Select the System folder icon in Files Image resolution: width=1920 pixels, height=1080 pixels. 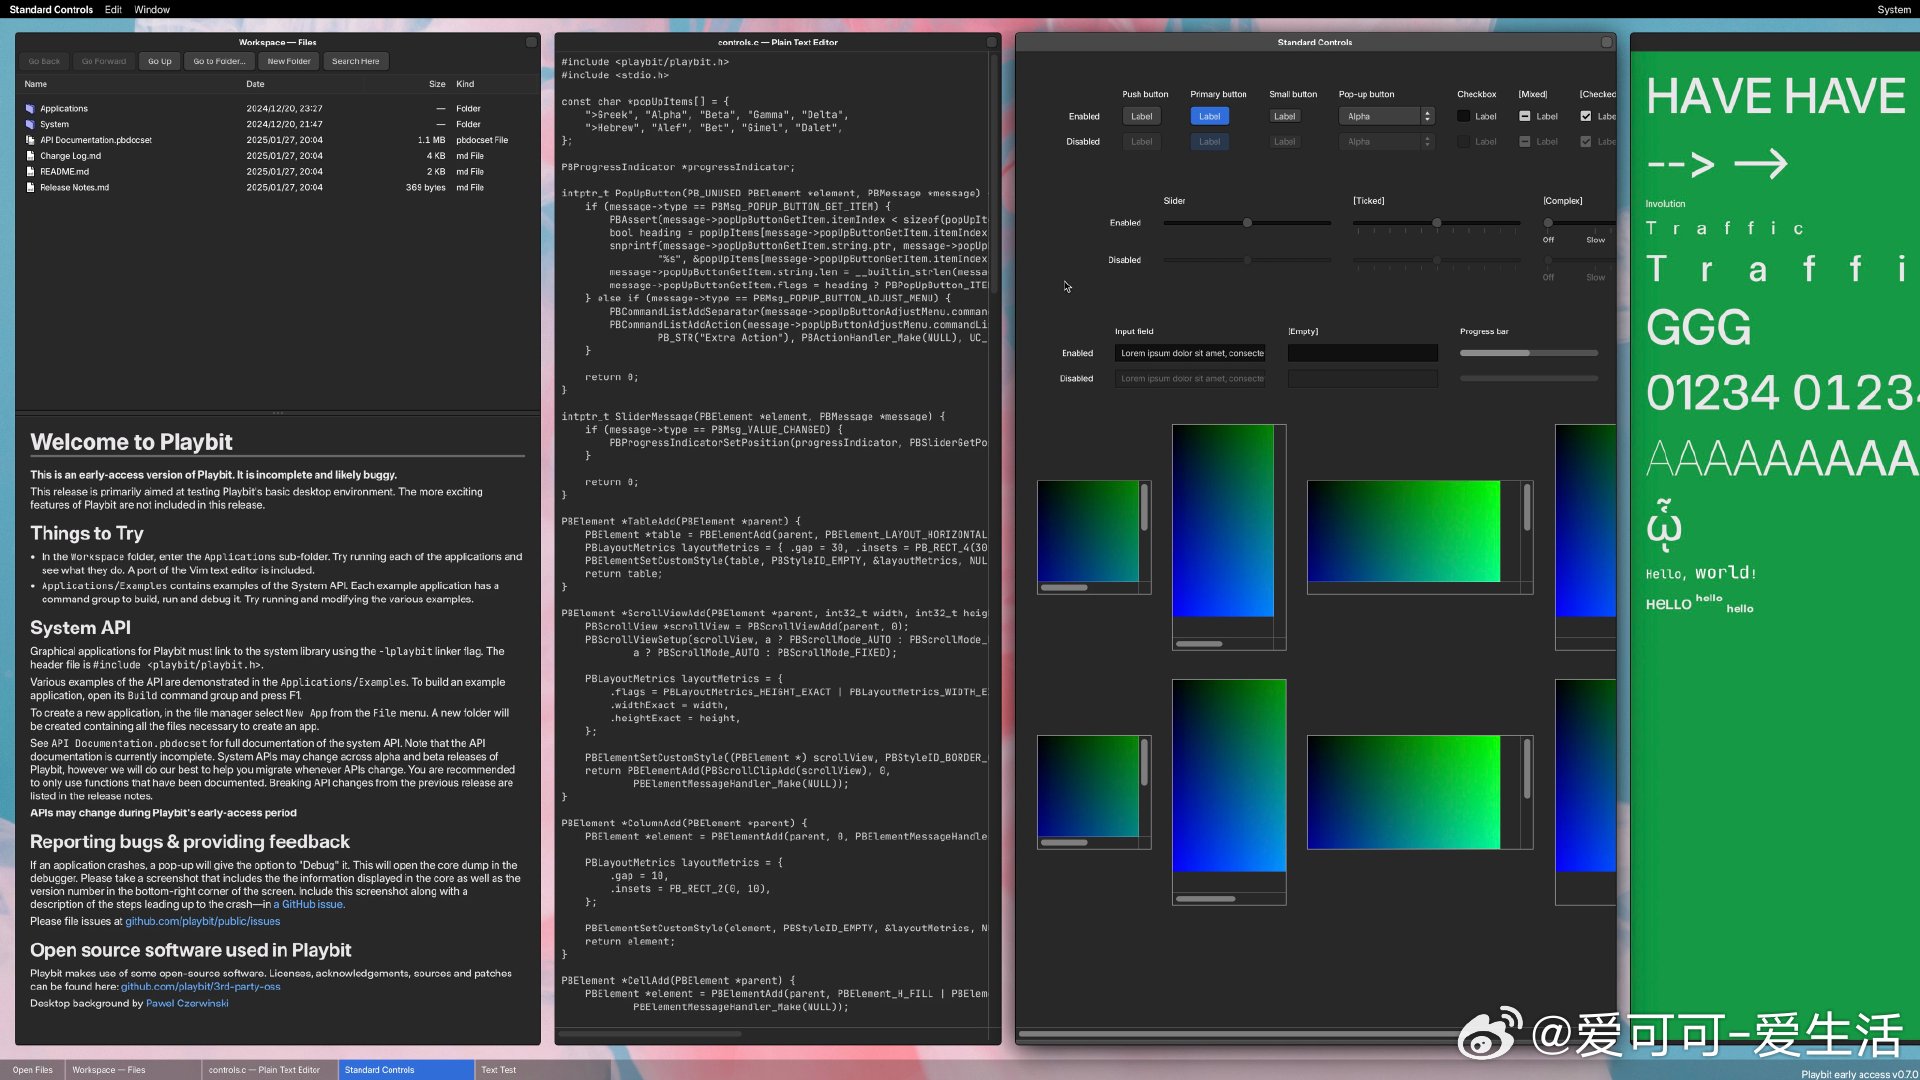(x=30, y=124)
